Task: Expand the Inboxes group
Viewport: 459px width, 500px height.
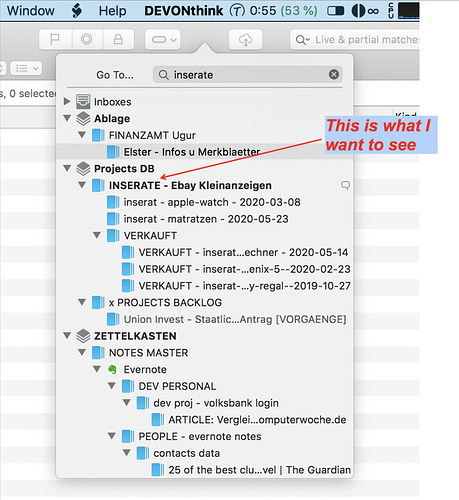Action: pos(67,101)
